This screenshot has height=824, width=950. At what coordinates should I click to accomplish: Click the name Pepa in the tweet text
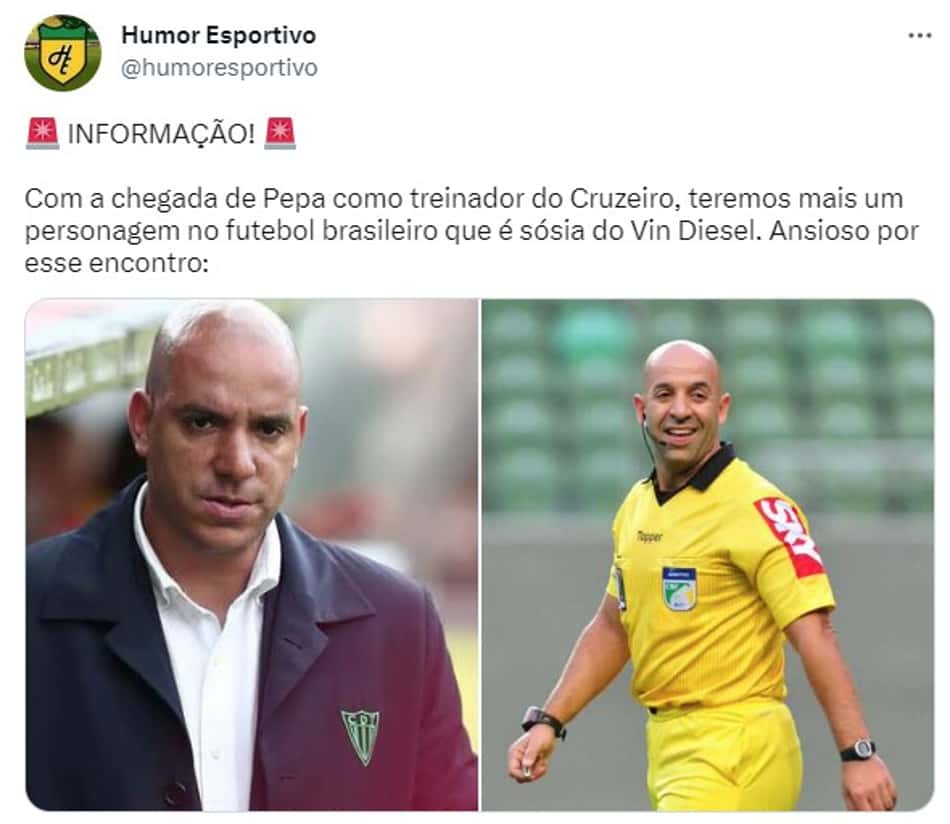click(294, 199)
